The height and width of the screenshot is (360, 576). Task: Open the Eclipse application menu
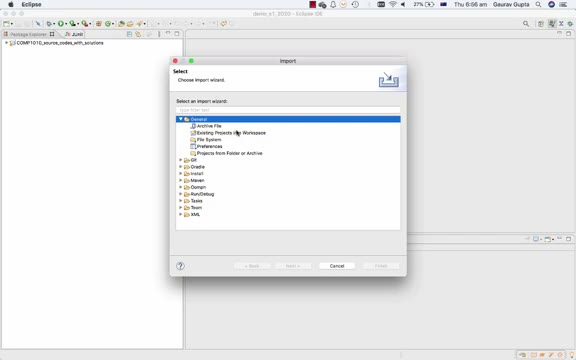pyautogui.click(x=31, y=4)
